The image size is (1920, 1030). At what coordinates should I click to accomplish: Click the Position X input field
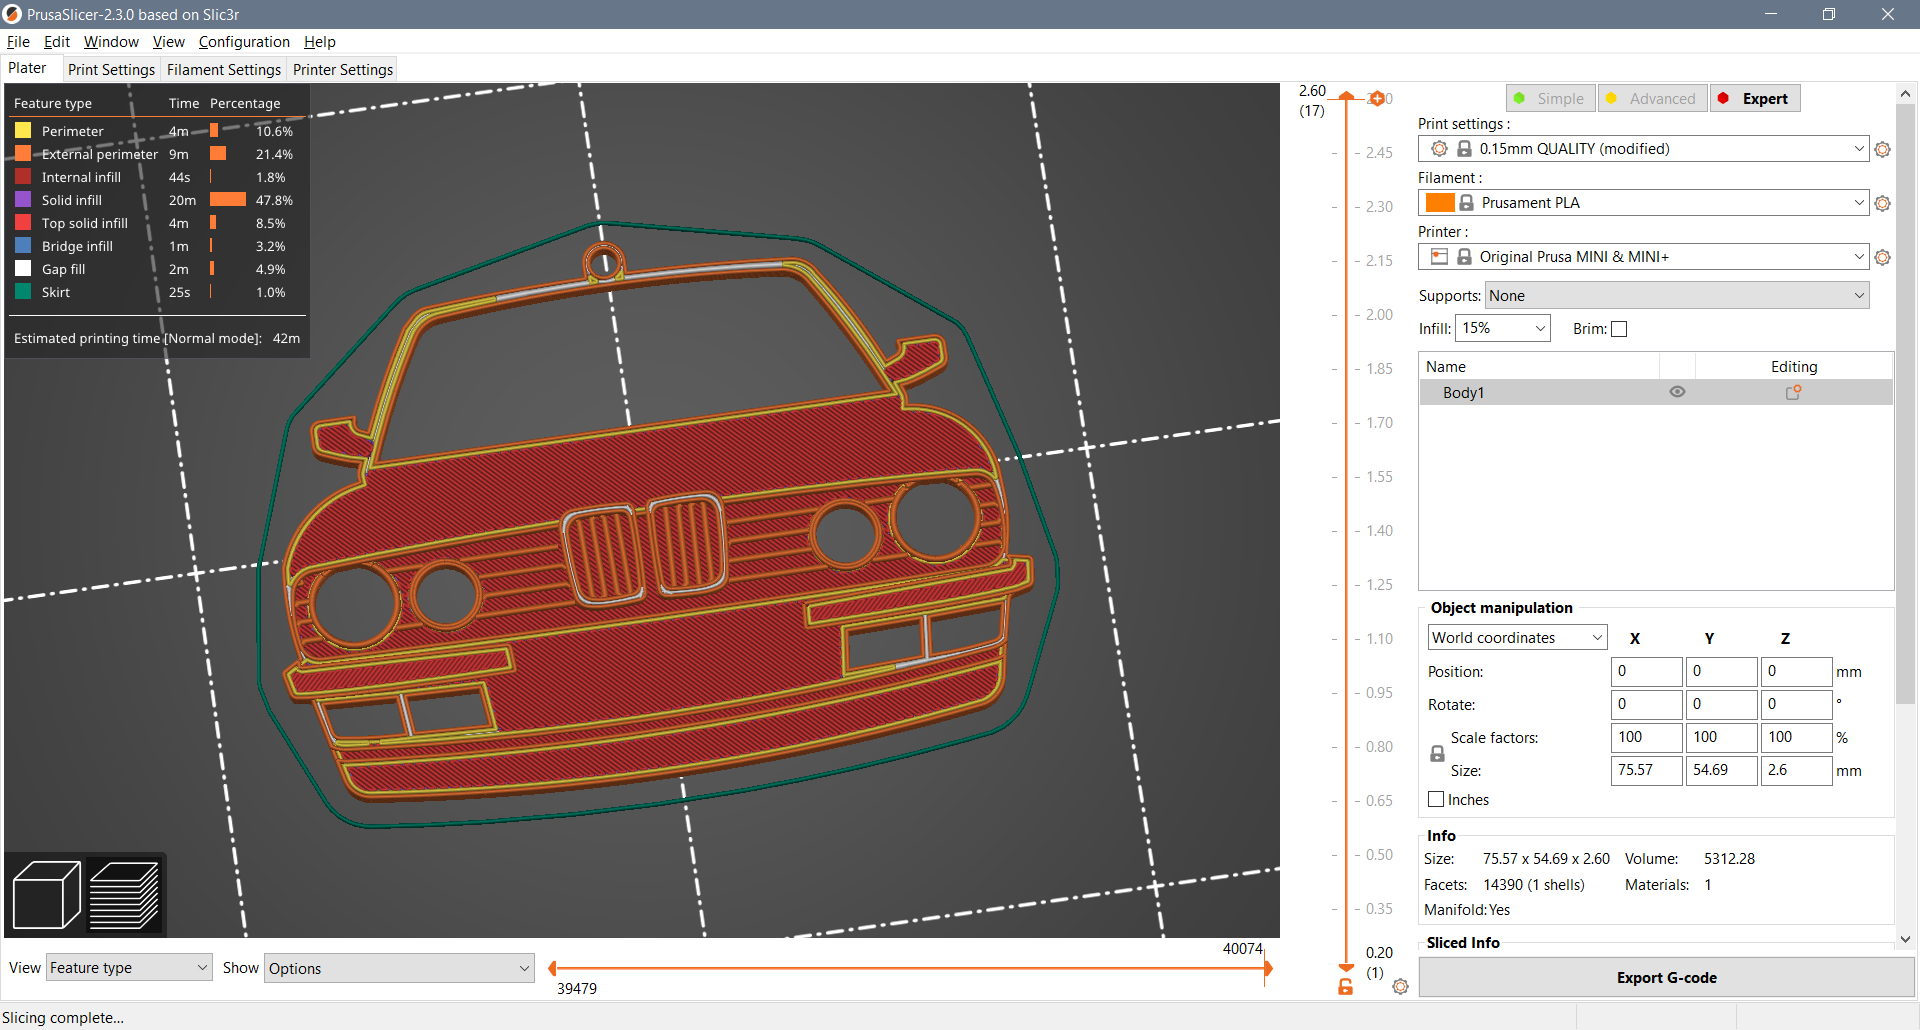tap(1646, 672)
